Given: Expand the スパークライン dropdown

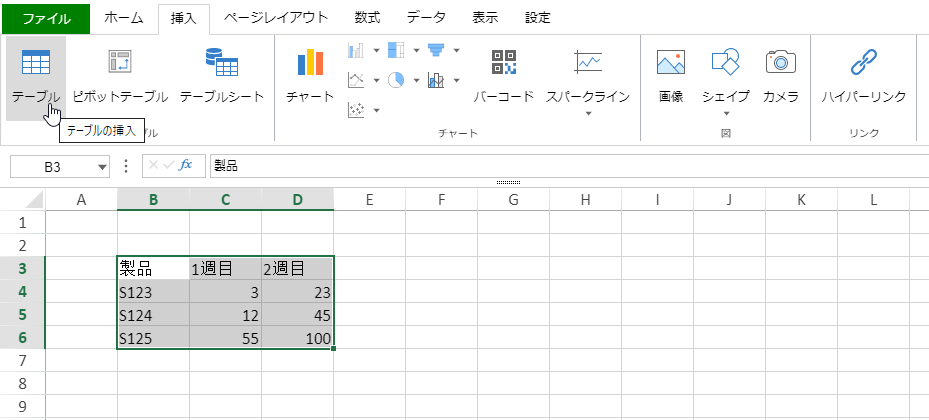Looking at the screenshot, I should [x=588, y=113].
